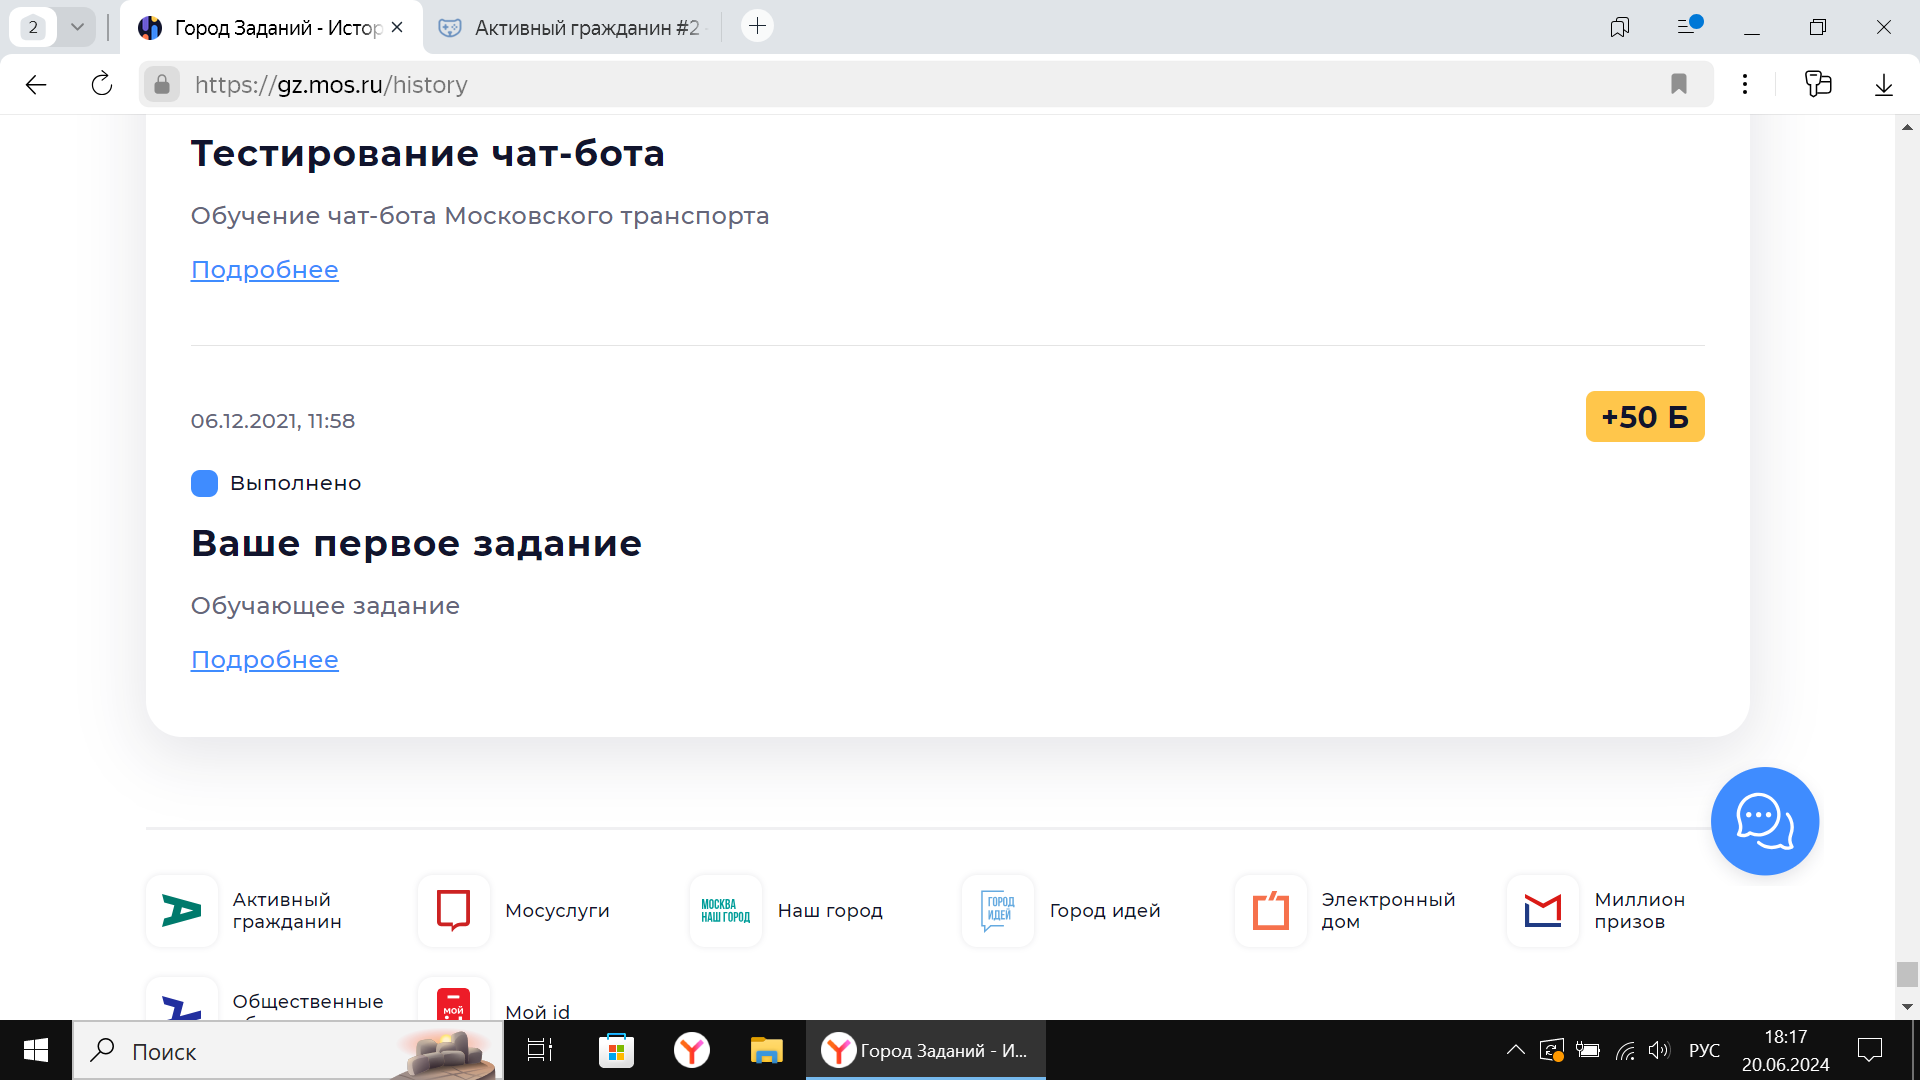
Task: Open the Windows notification center icon
Action: [x=1869, y=1050]
